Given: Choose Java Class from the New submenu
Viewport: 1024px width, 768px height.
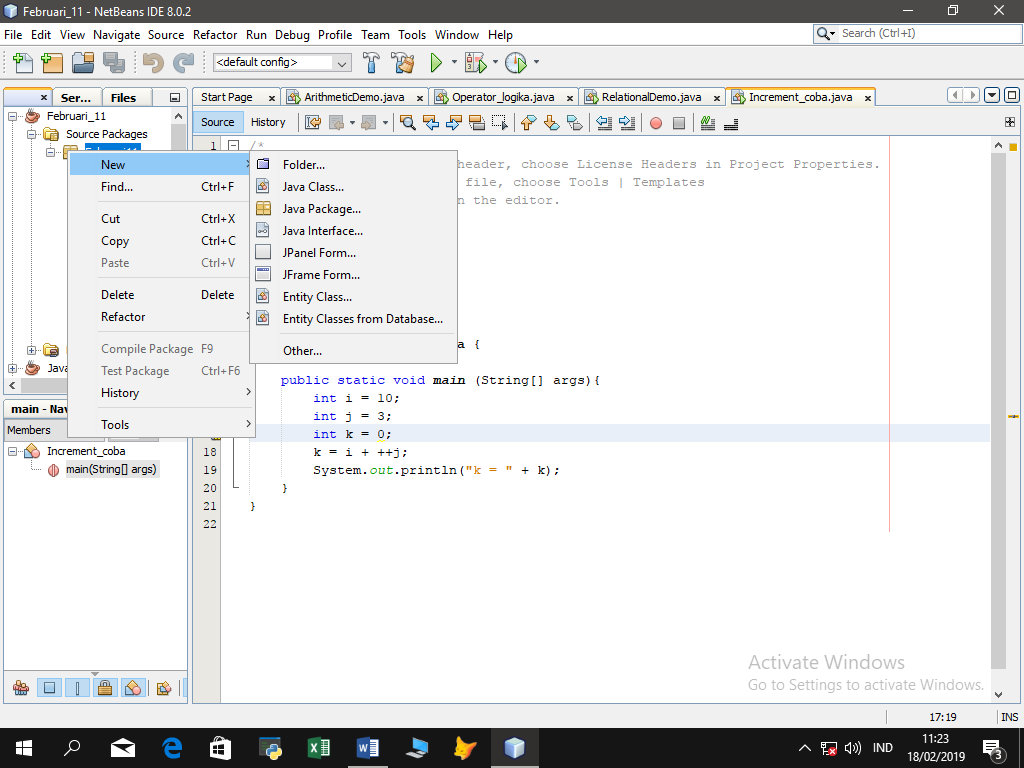Looking at the screenshot, I should pyautogui.click(x=314, y=186).
